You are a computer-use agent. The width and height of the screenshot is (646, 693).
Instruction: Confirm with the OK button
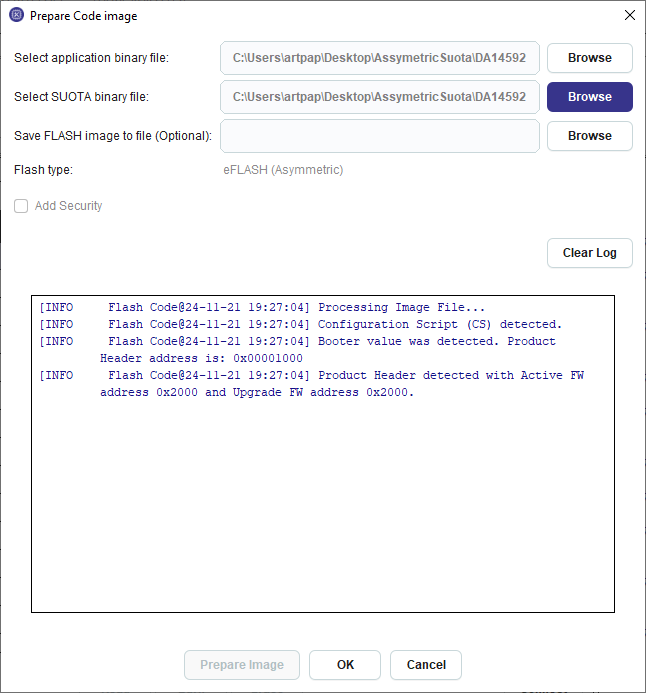345,665
